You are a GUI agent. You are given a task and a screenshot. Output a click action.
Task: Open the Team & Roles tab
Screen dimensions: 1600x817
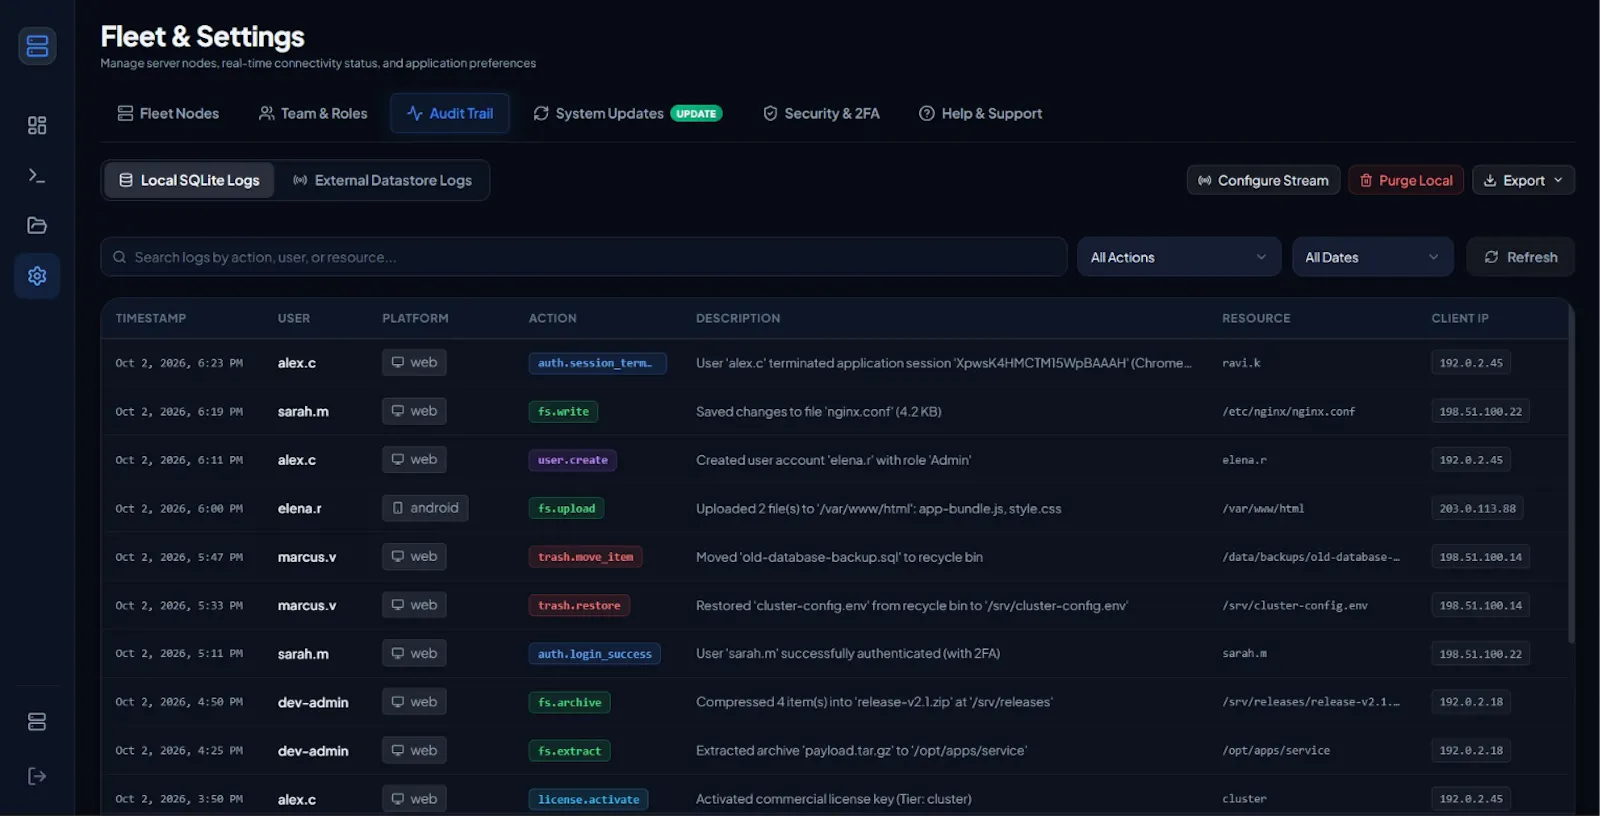[x=313, y=113]
